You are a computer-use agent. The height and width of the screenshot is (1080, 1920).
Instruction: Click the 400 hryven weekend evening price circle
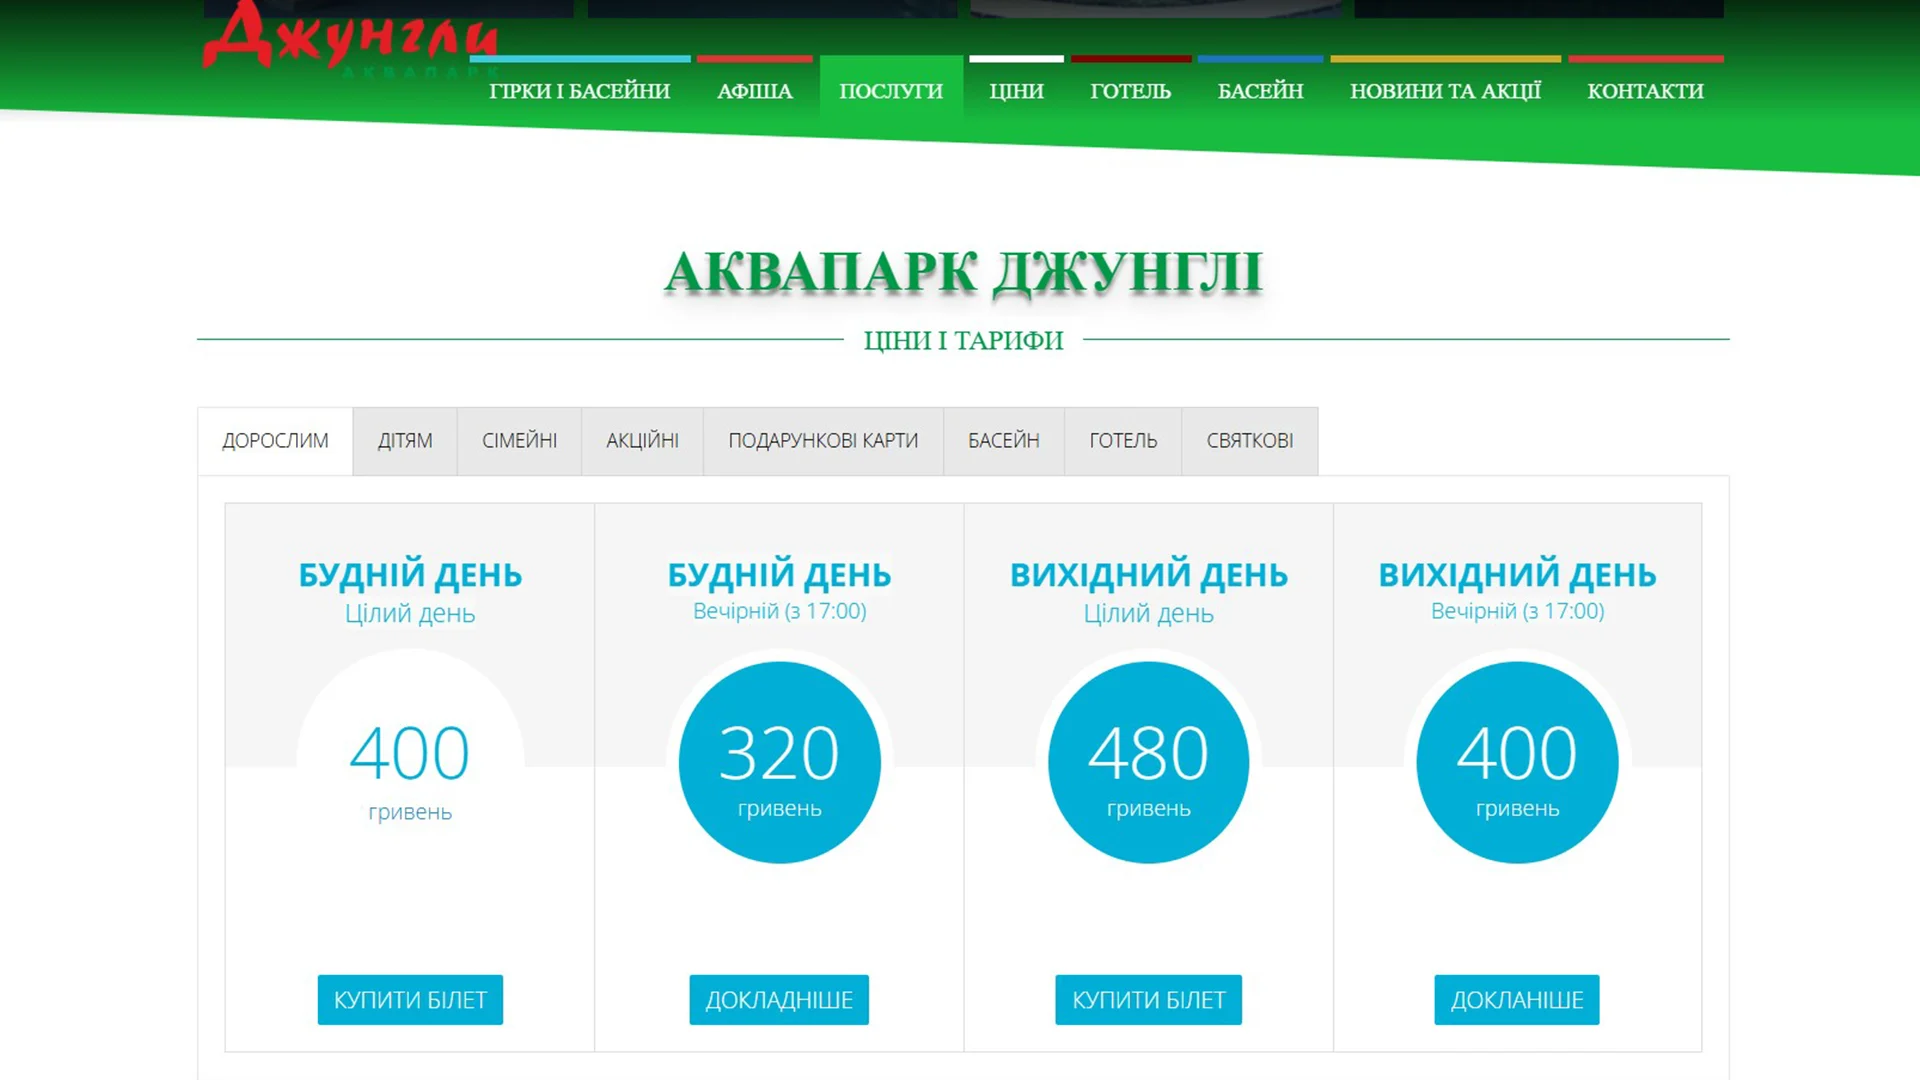[x=1516, y=761]
